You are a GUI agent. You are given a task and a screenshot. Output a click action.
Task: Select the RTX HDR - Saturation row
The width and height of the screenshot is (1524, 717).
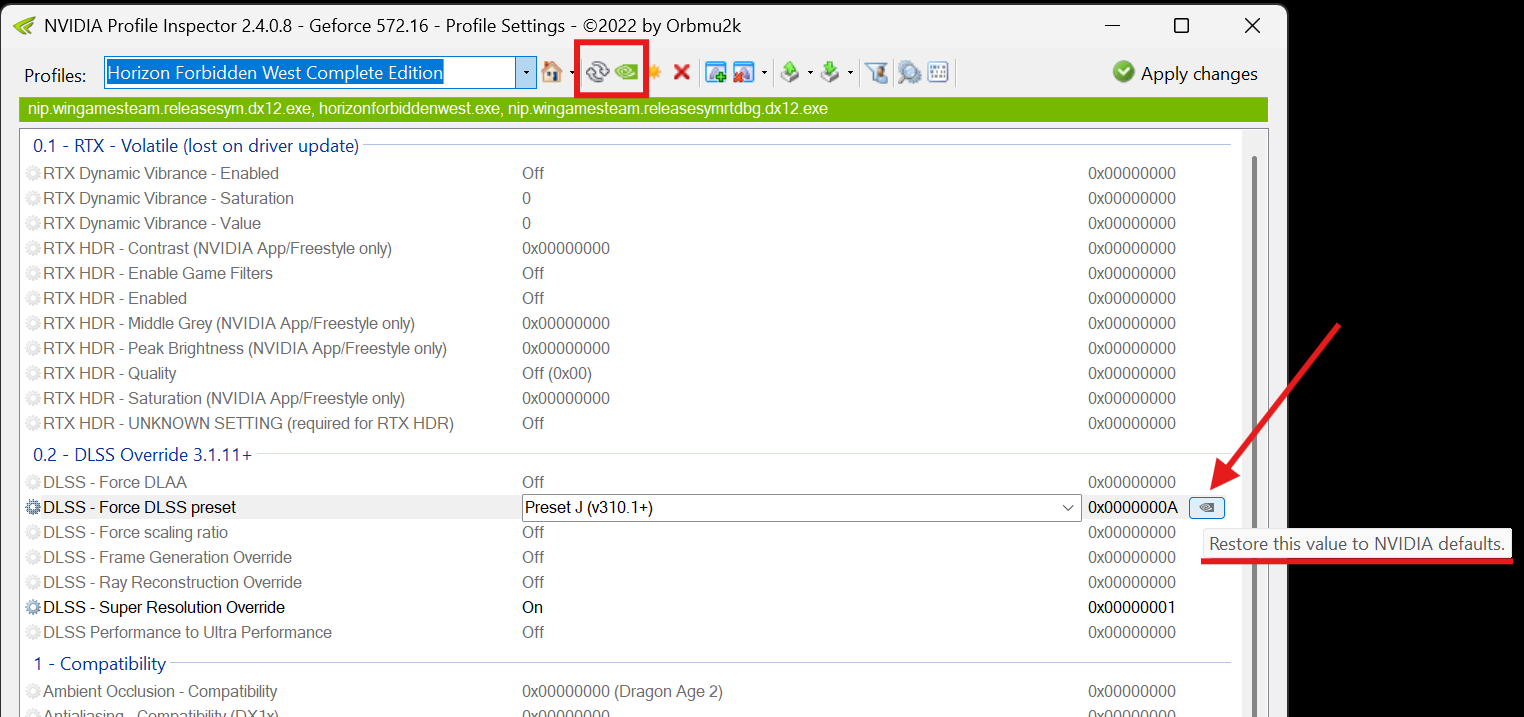[628, 398]
